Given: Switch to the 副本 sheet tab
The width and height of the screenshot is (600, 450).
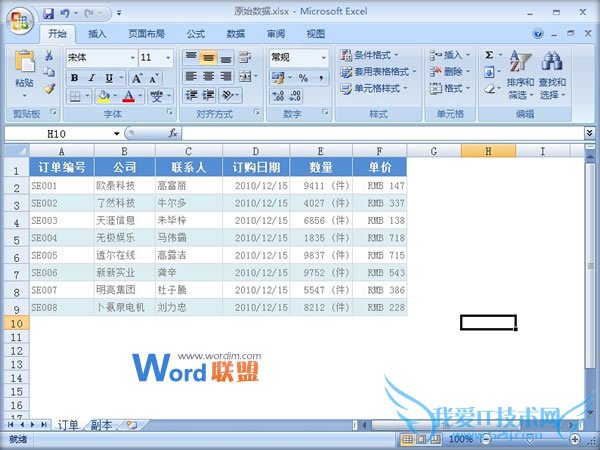Looking at the screenshot, I should click(101, 425).
